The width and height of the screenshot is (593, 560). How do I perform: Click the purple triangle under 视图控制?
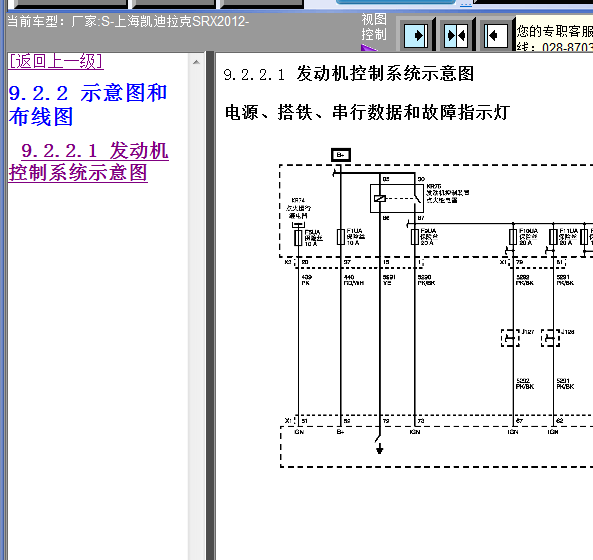369,48
